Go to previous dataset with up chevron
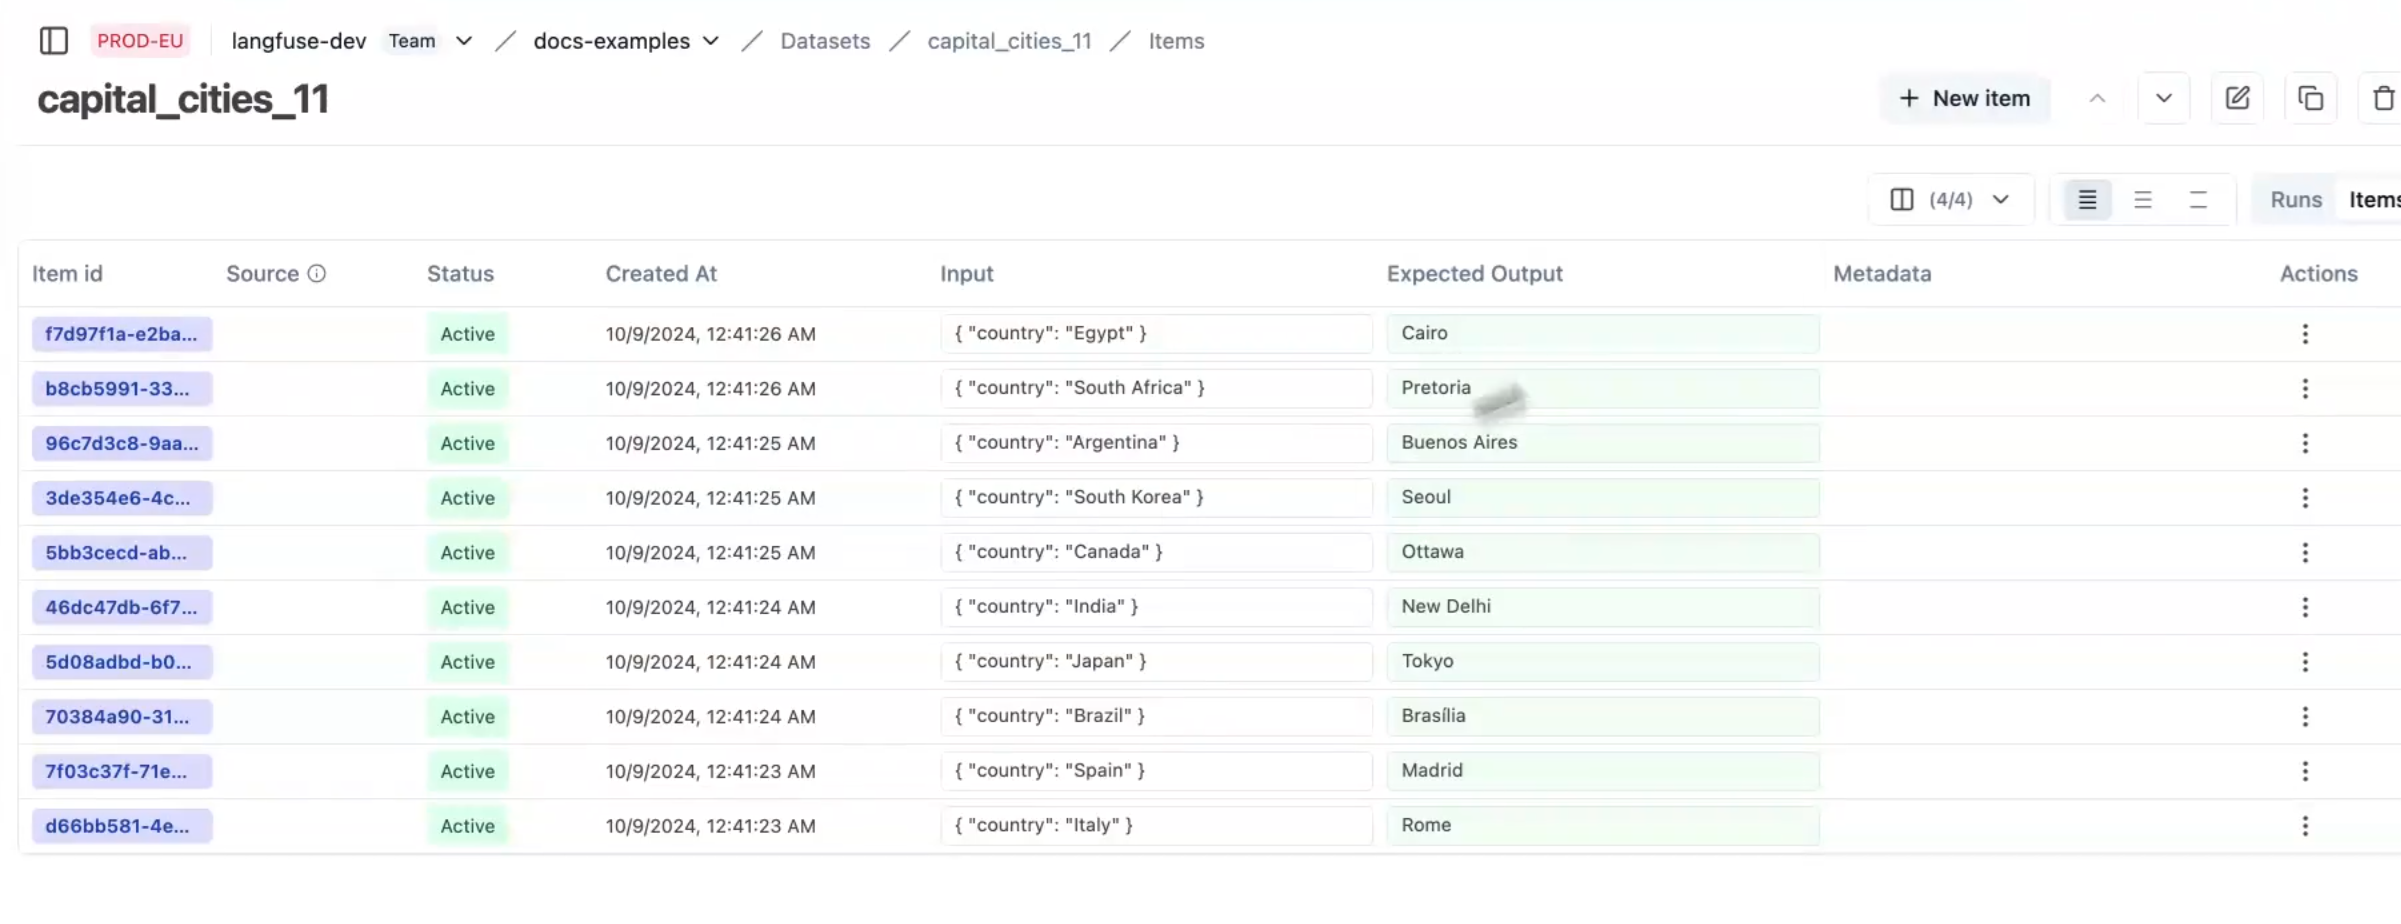2401x924 pixels. coord(2097,99)
